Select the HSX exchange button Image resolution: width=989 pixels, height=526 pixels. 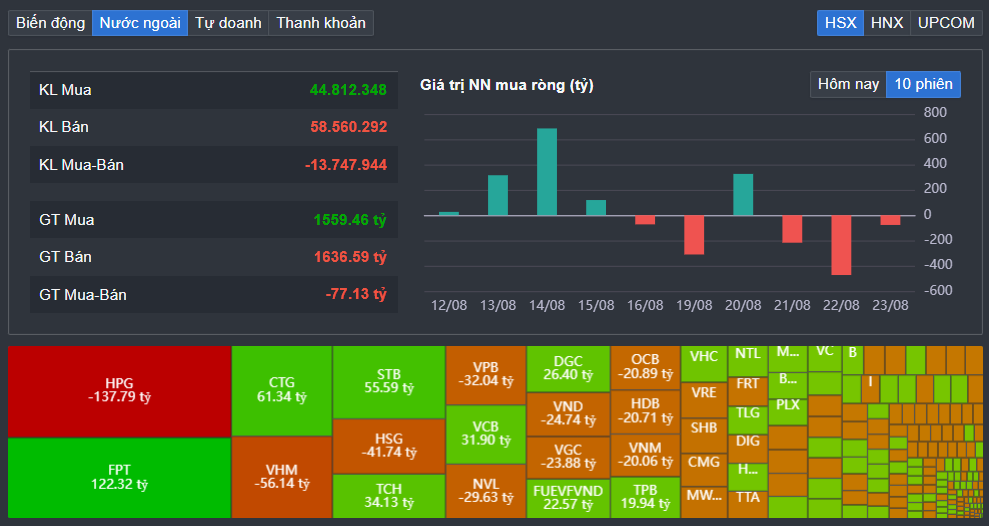point(840,22)
